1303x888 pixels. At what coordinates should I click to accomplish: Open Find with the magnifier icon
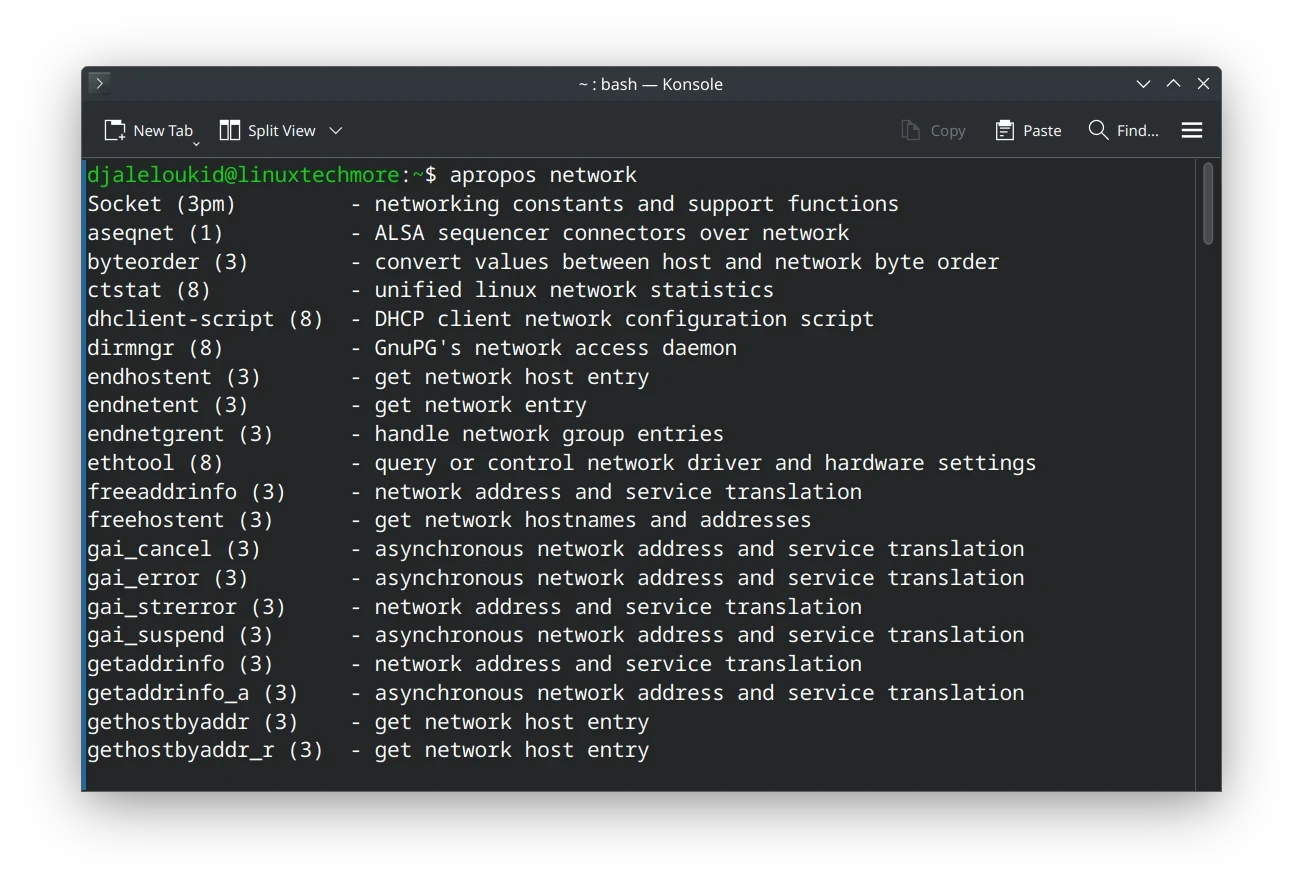1098,131
